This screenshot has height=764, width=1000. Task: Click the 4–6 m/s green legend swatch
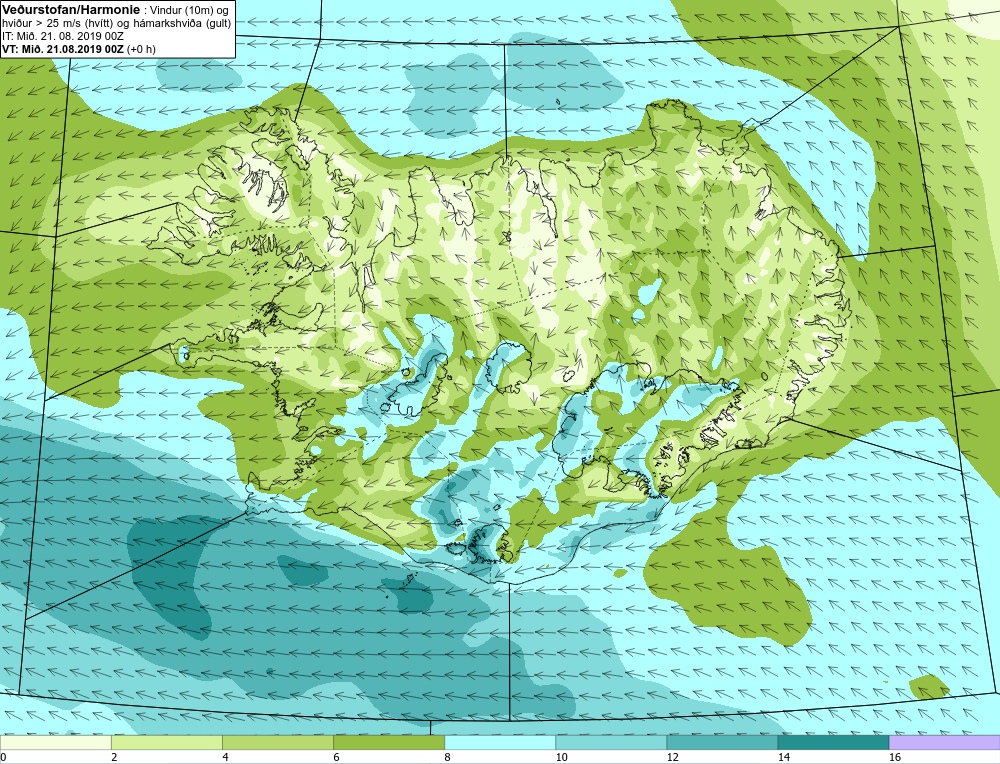(278, 742)
